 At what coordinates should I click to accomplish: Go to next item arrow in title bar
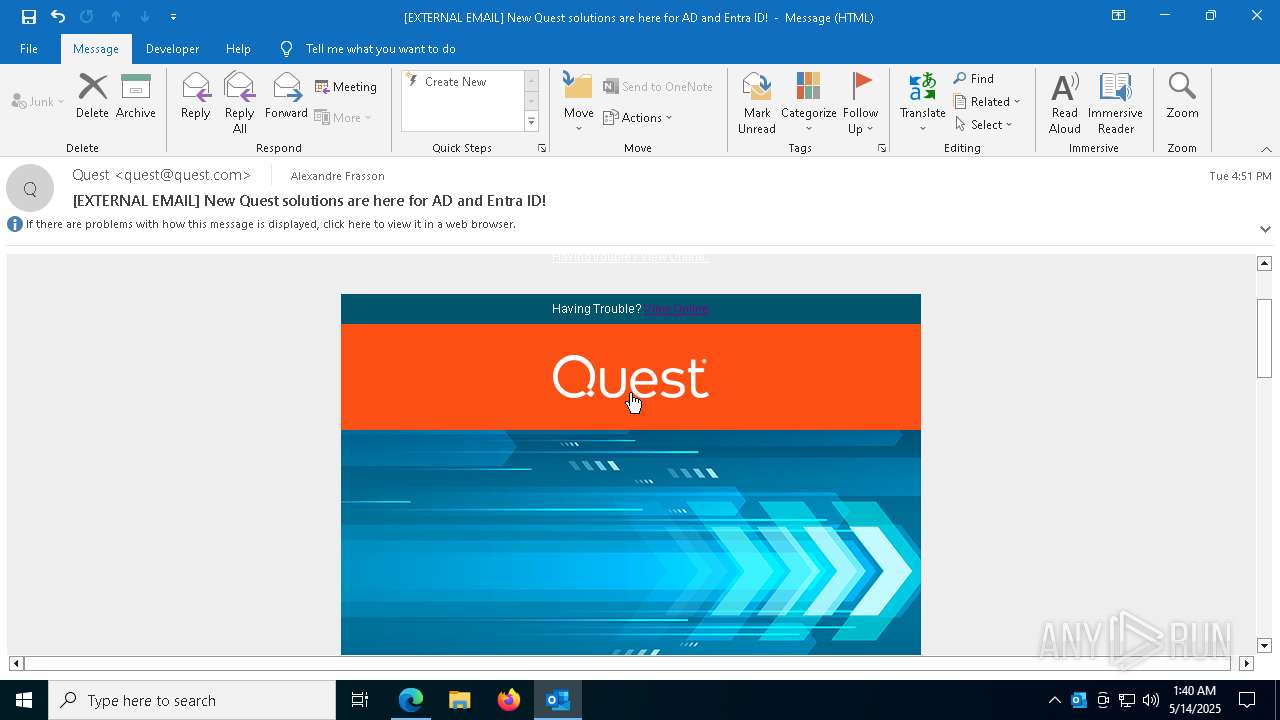145,17
